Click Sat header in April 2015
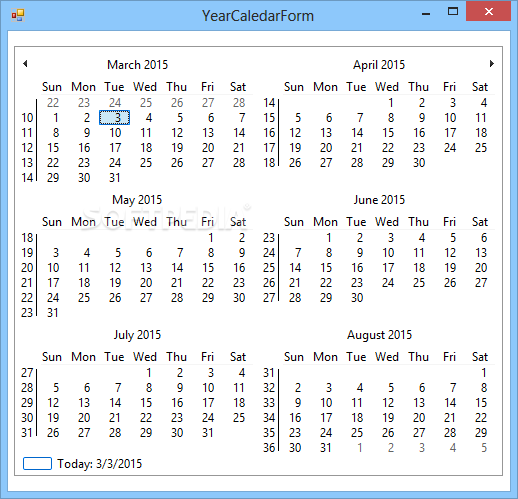Viewport: 518px width, 499px height. tap(480, 87)
